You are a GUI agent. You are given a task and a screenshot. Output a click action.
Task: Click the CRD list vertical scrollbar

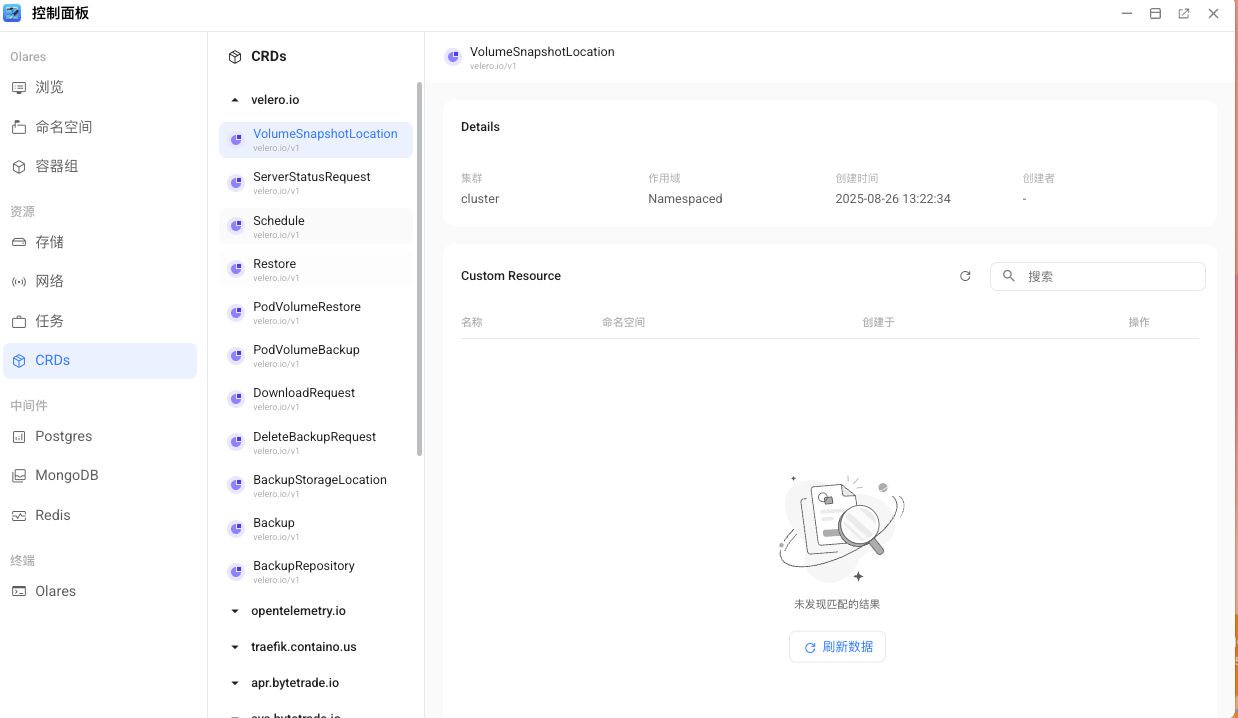coord(419,270)
